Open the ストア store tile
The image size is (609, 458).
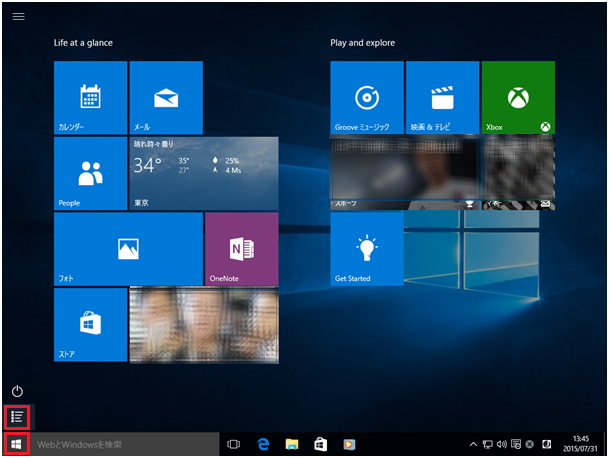pos(90,325)
